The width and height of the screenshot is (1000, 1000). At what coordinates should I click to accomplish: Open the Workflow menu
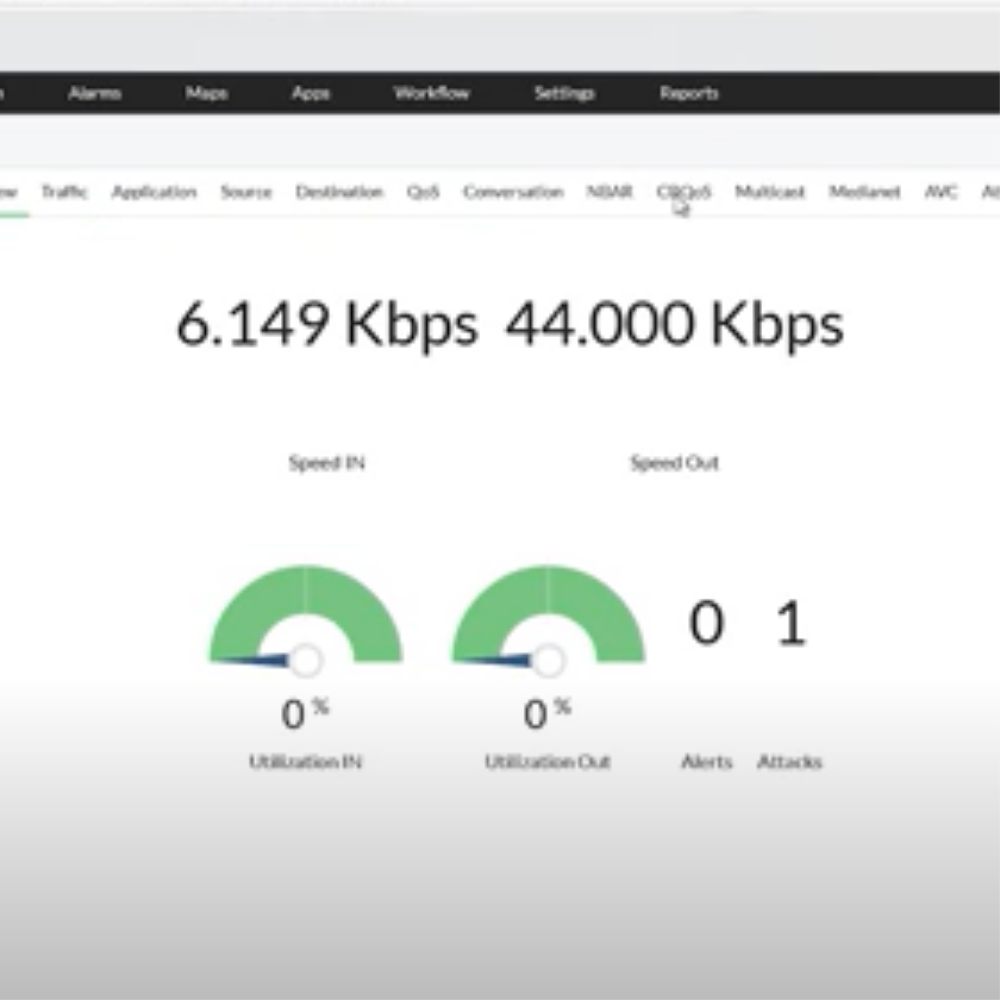[434, 93]
